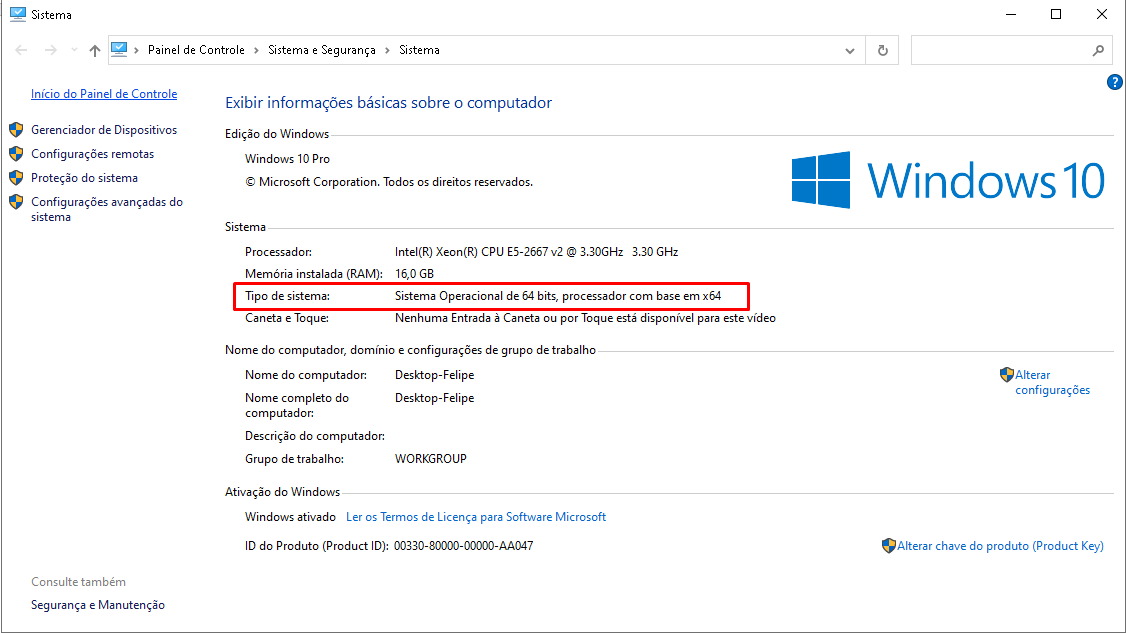Open the recent locations dropdown arrow
Screen dimensions: 1126x633
click(74, 50)
